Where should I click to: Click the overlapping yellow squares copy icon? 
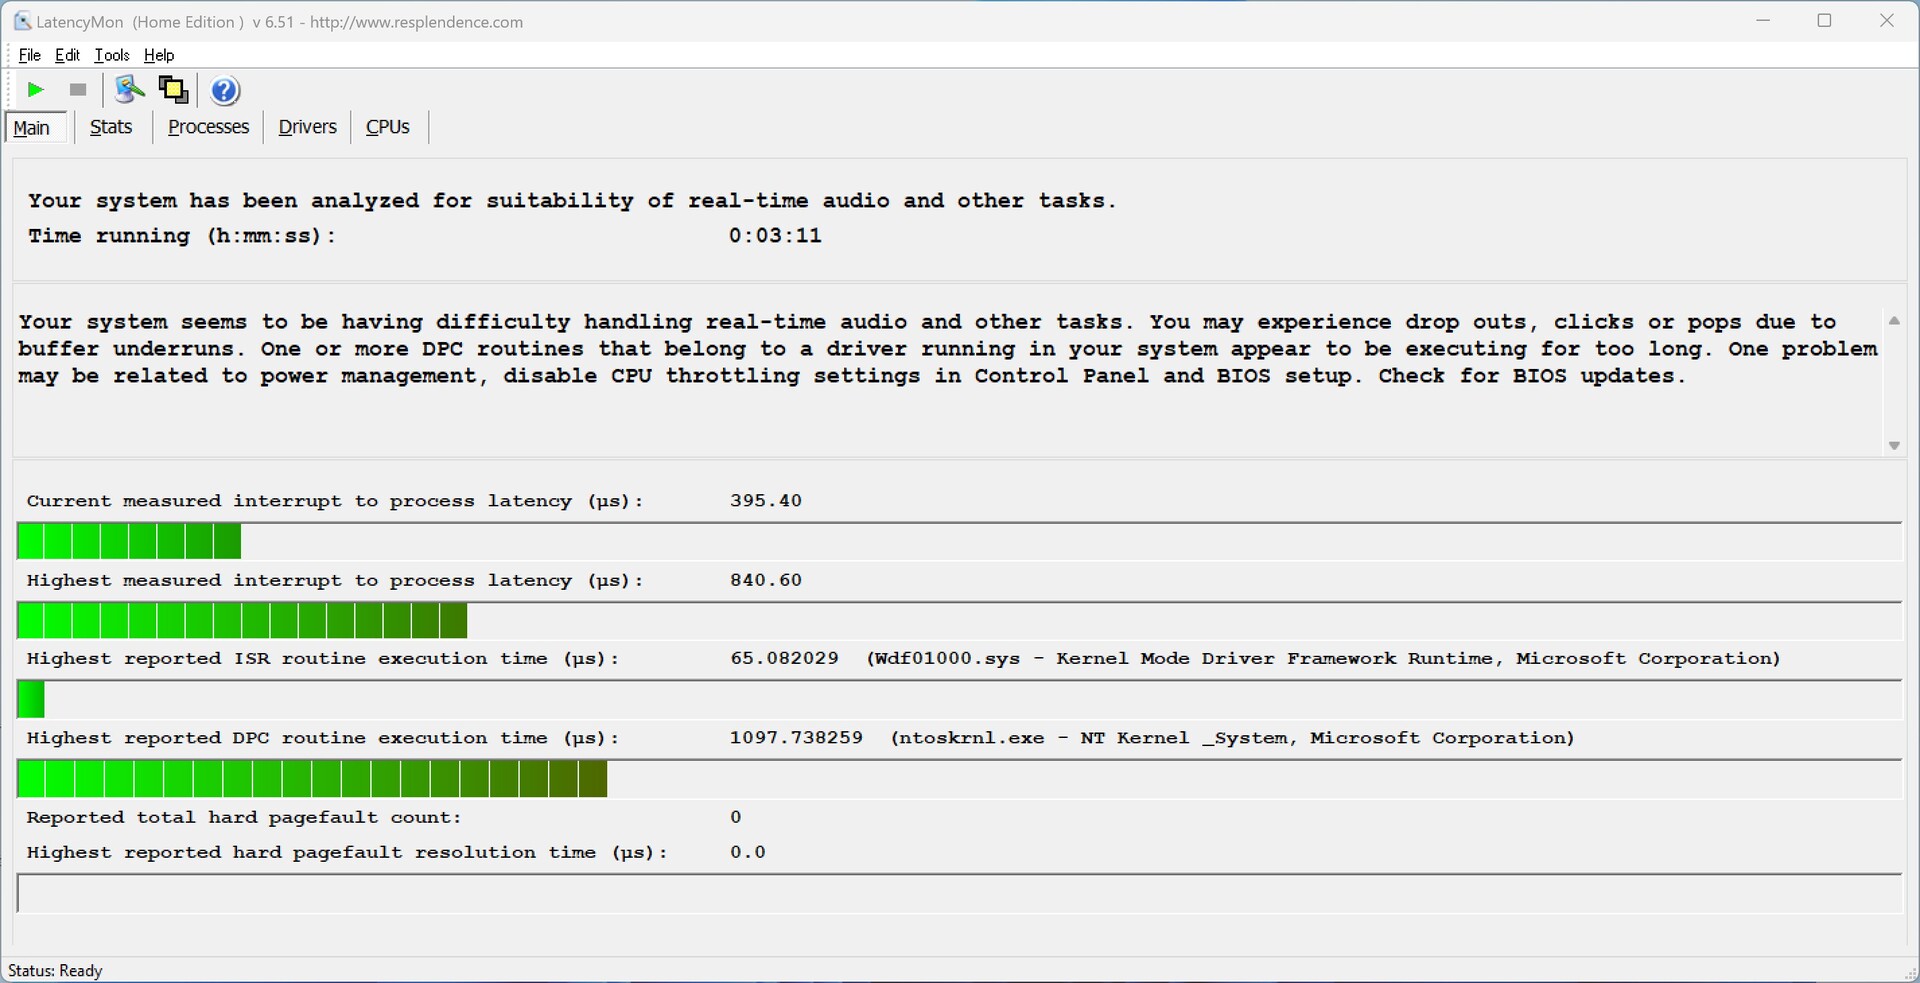(174, 90)
